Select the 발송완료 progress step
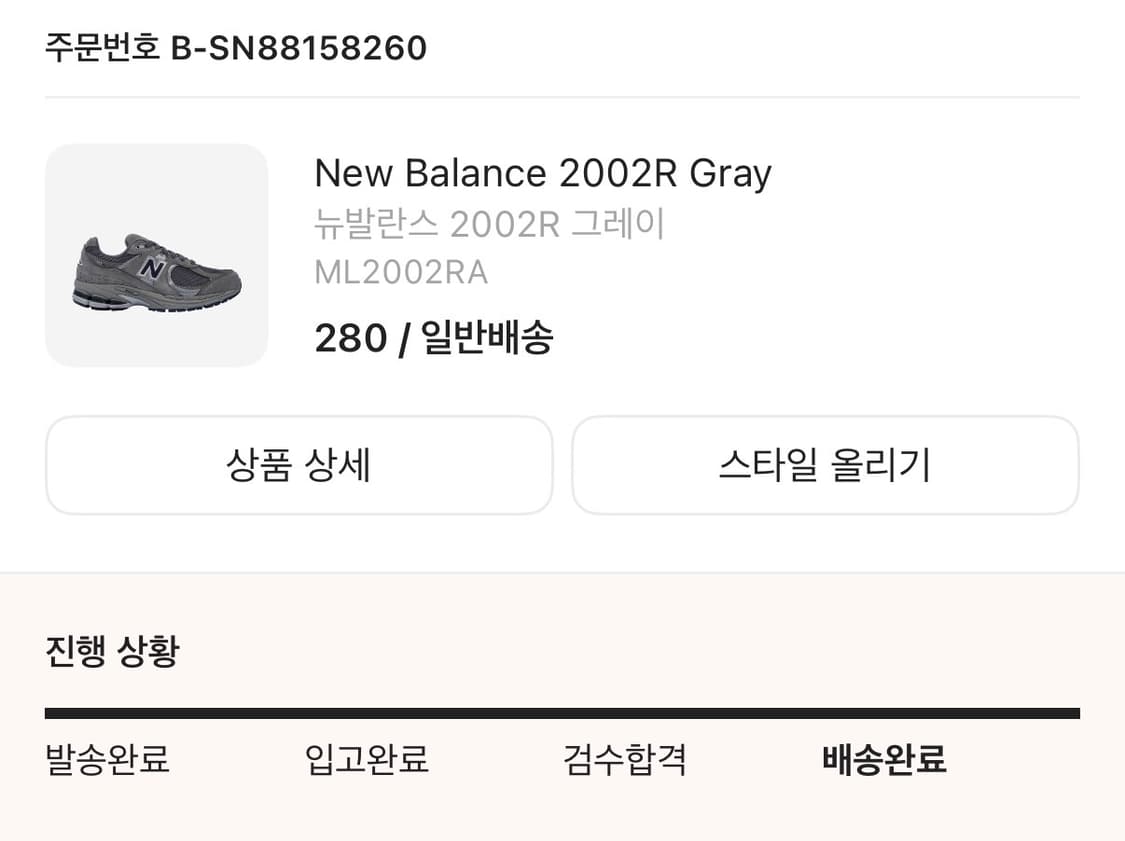 click(108, 759)
